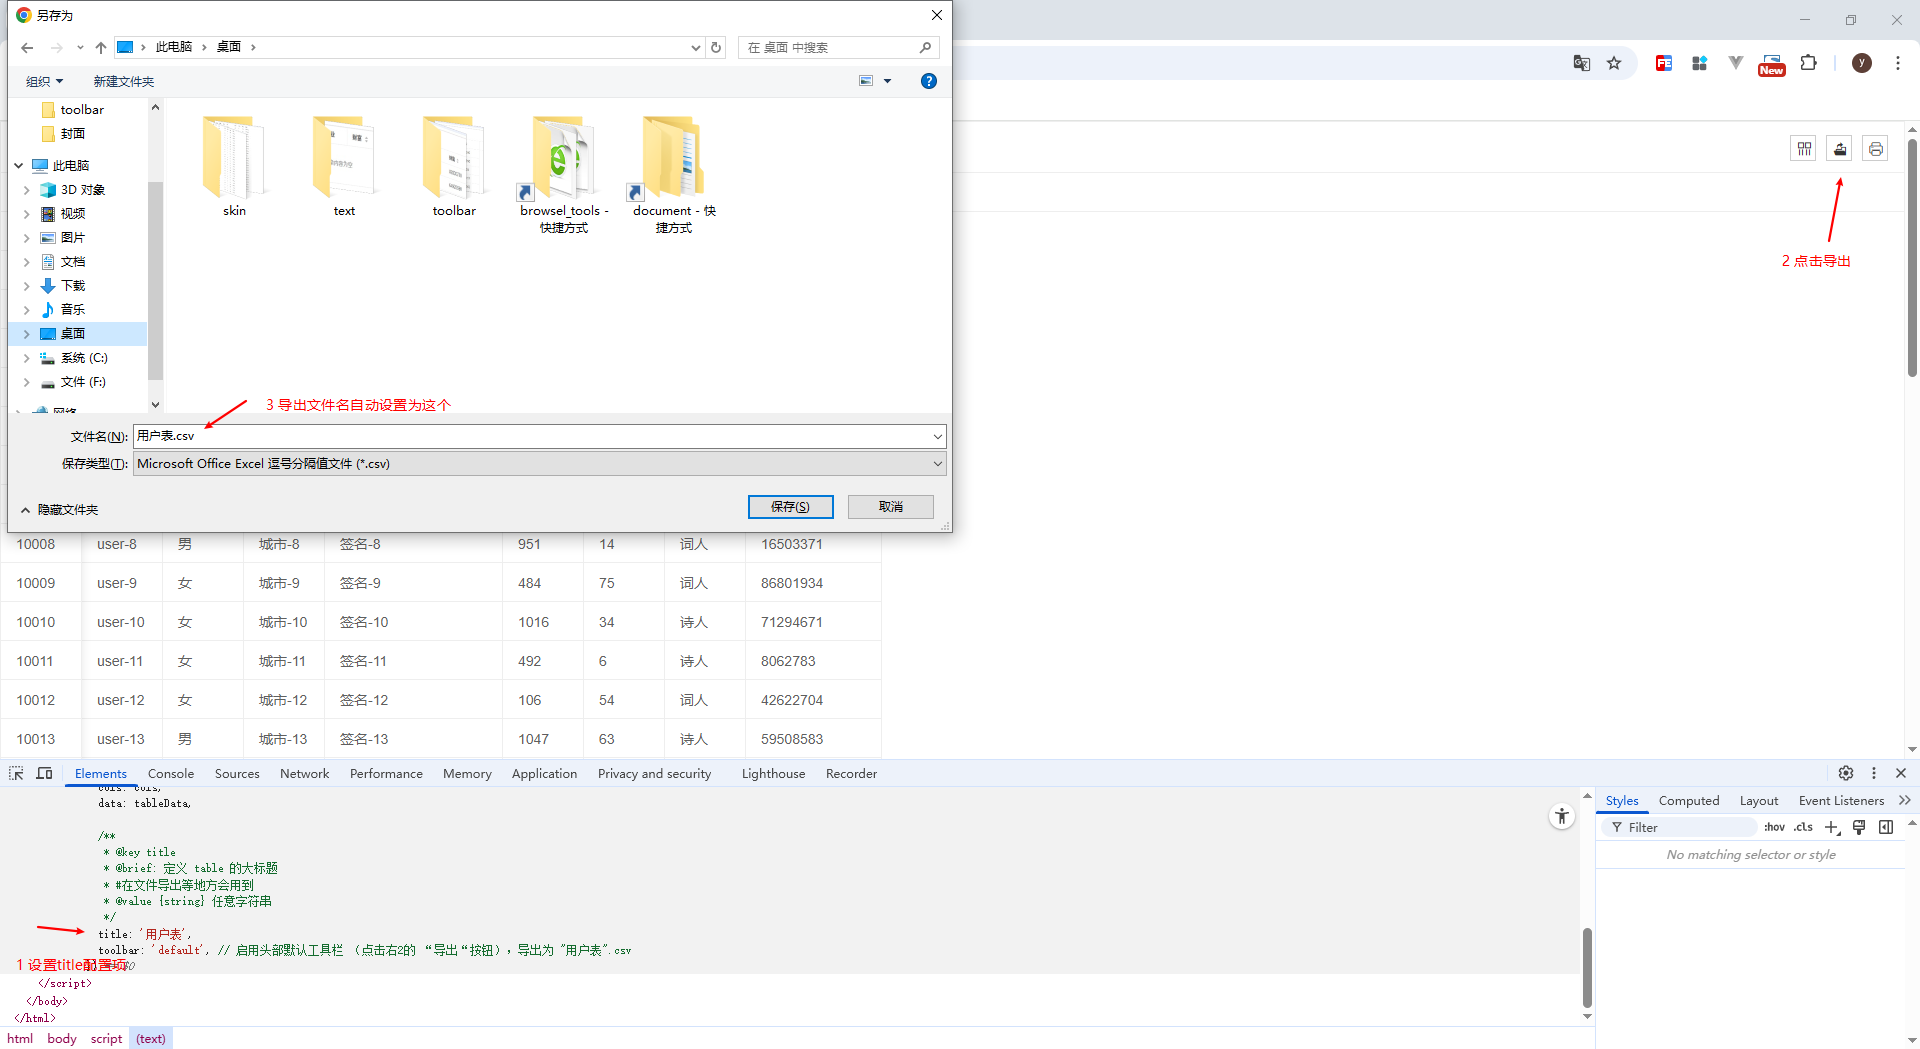
Task: Bookmark this page using the star icon
Action: tap(1614, 62)
